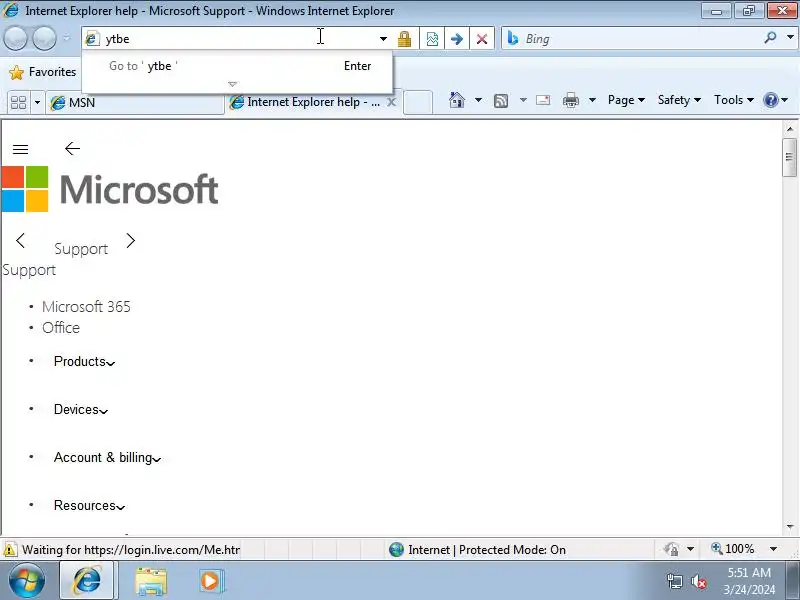This screenshot has height=600, width=800.
Task: Open the Page menu
Action: click(626, 100)
